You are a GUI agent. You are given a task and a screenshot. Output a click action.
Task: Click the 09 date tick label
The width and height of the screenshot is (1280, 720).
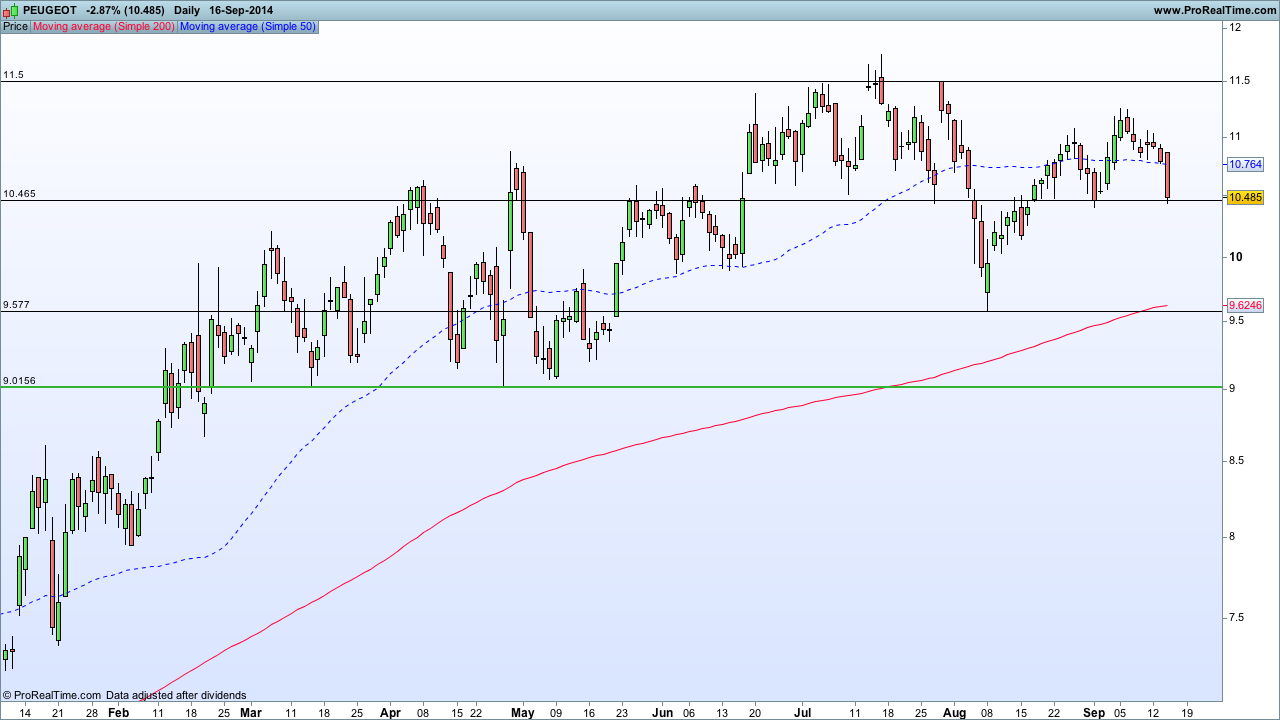point(556,713)
